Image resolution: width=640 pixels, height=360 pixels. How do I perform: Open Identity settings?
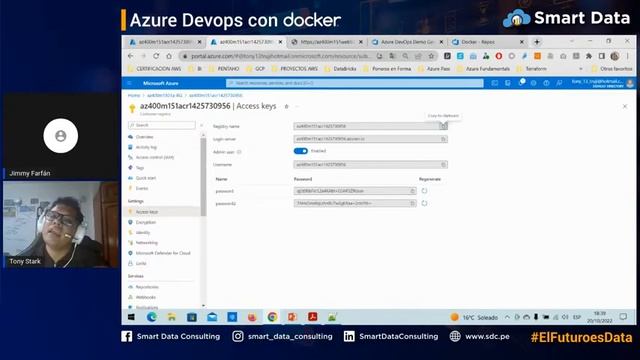tap(143, 233)
